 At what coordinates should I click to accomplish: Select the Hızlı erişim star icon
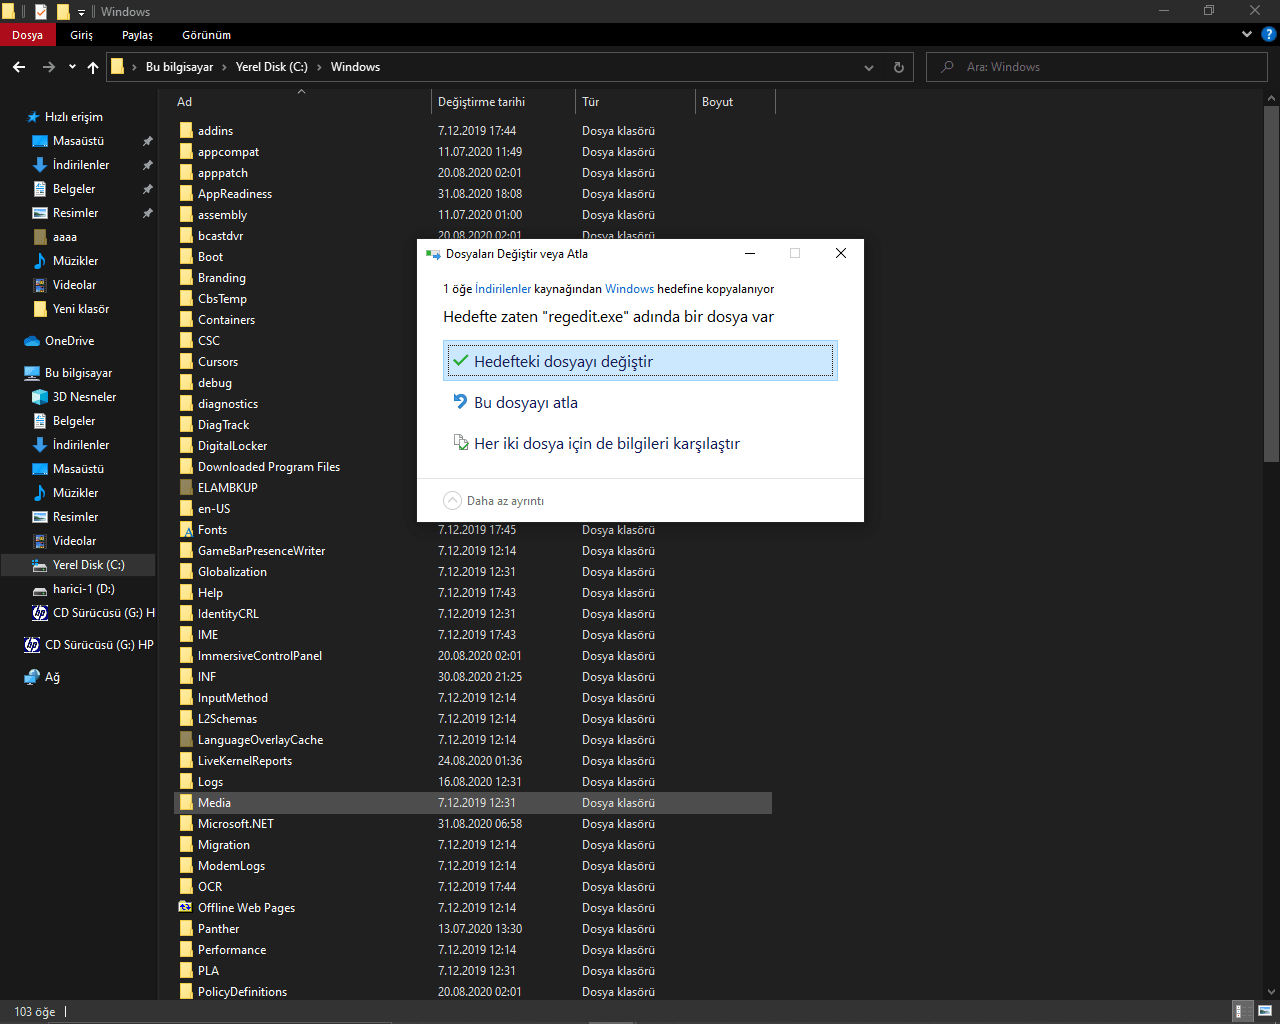click(33, 117)
